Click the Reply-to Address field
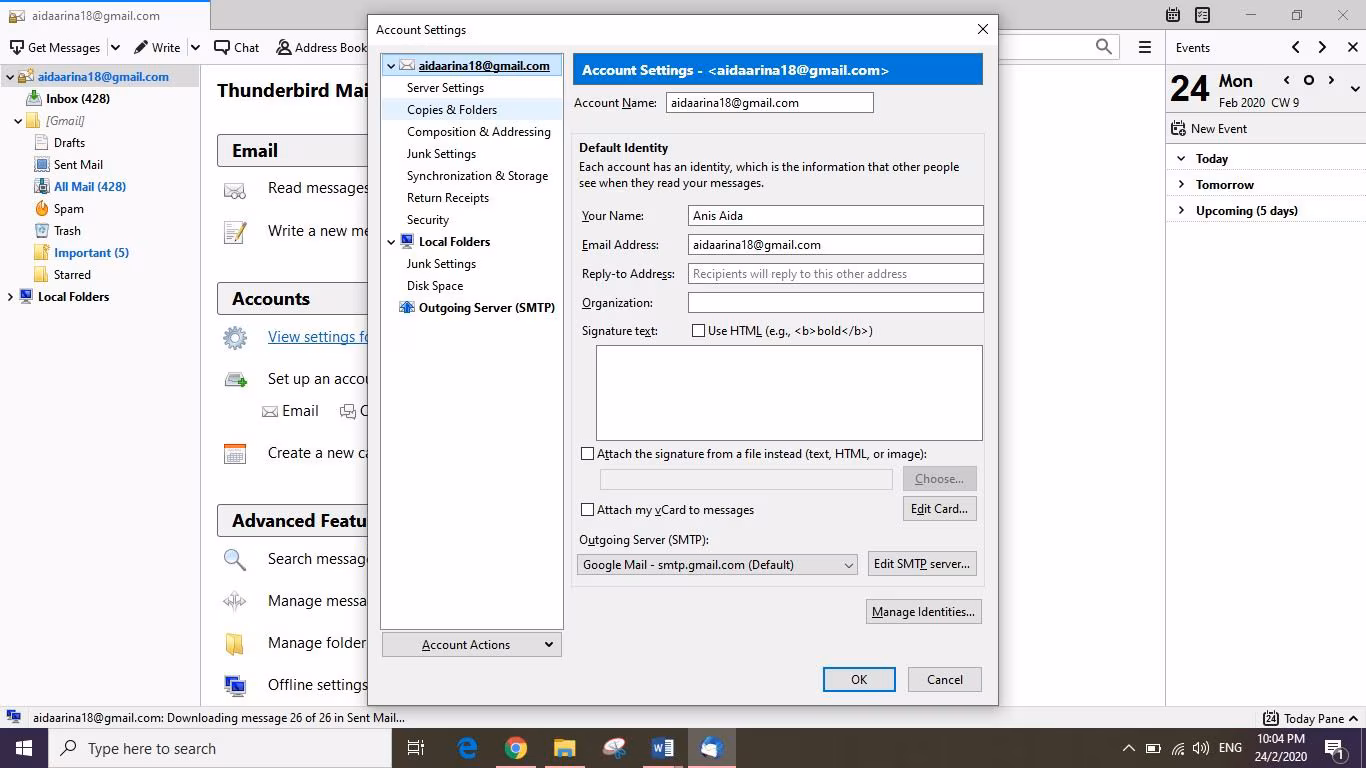 [836, 274]
